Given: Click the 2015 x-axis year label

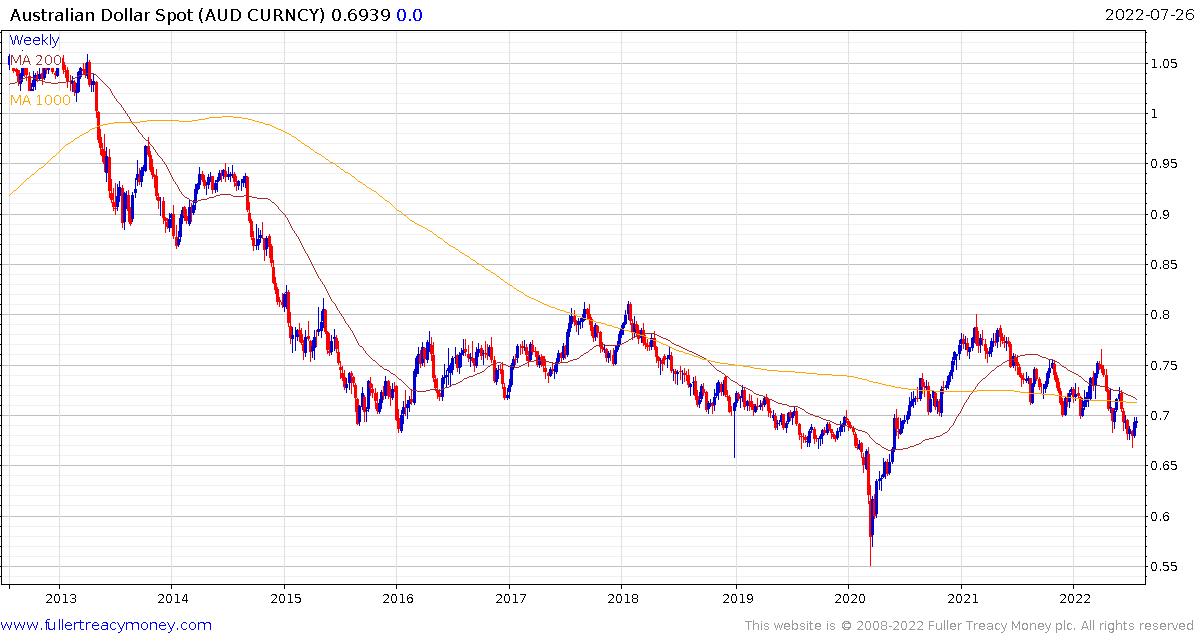Looking at the screenshot, I should click(284, 599).
